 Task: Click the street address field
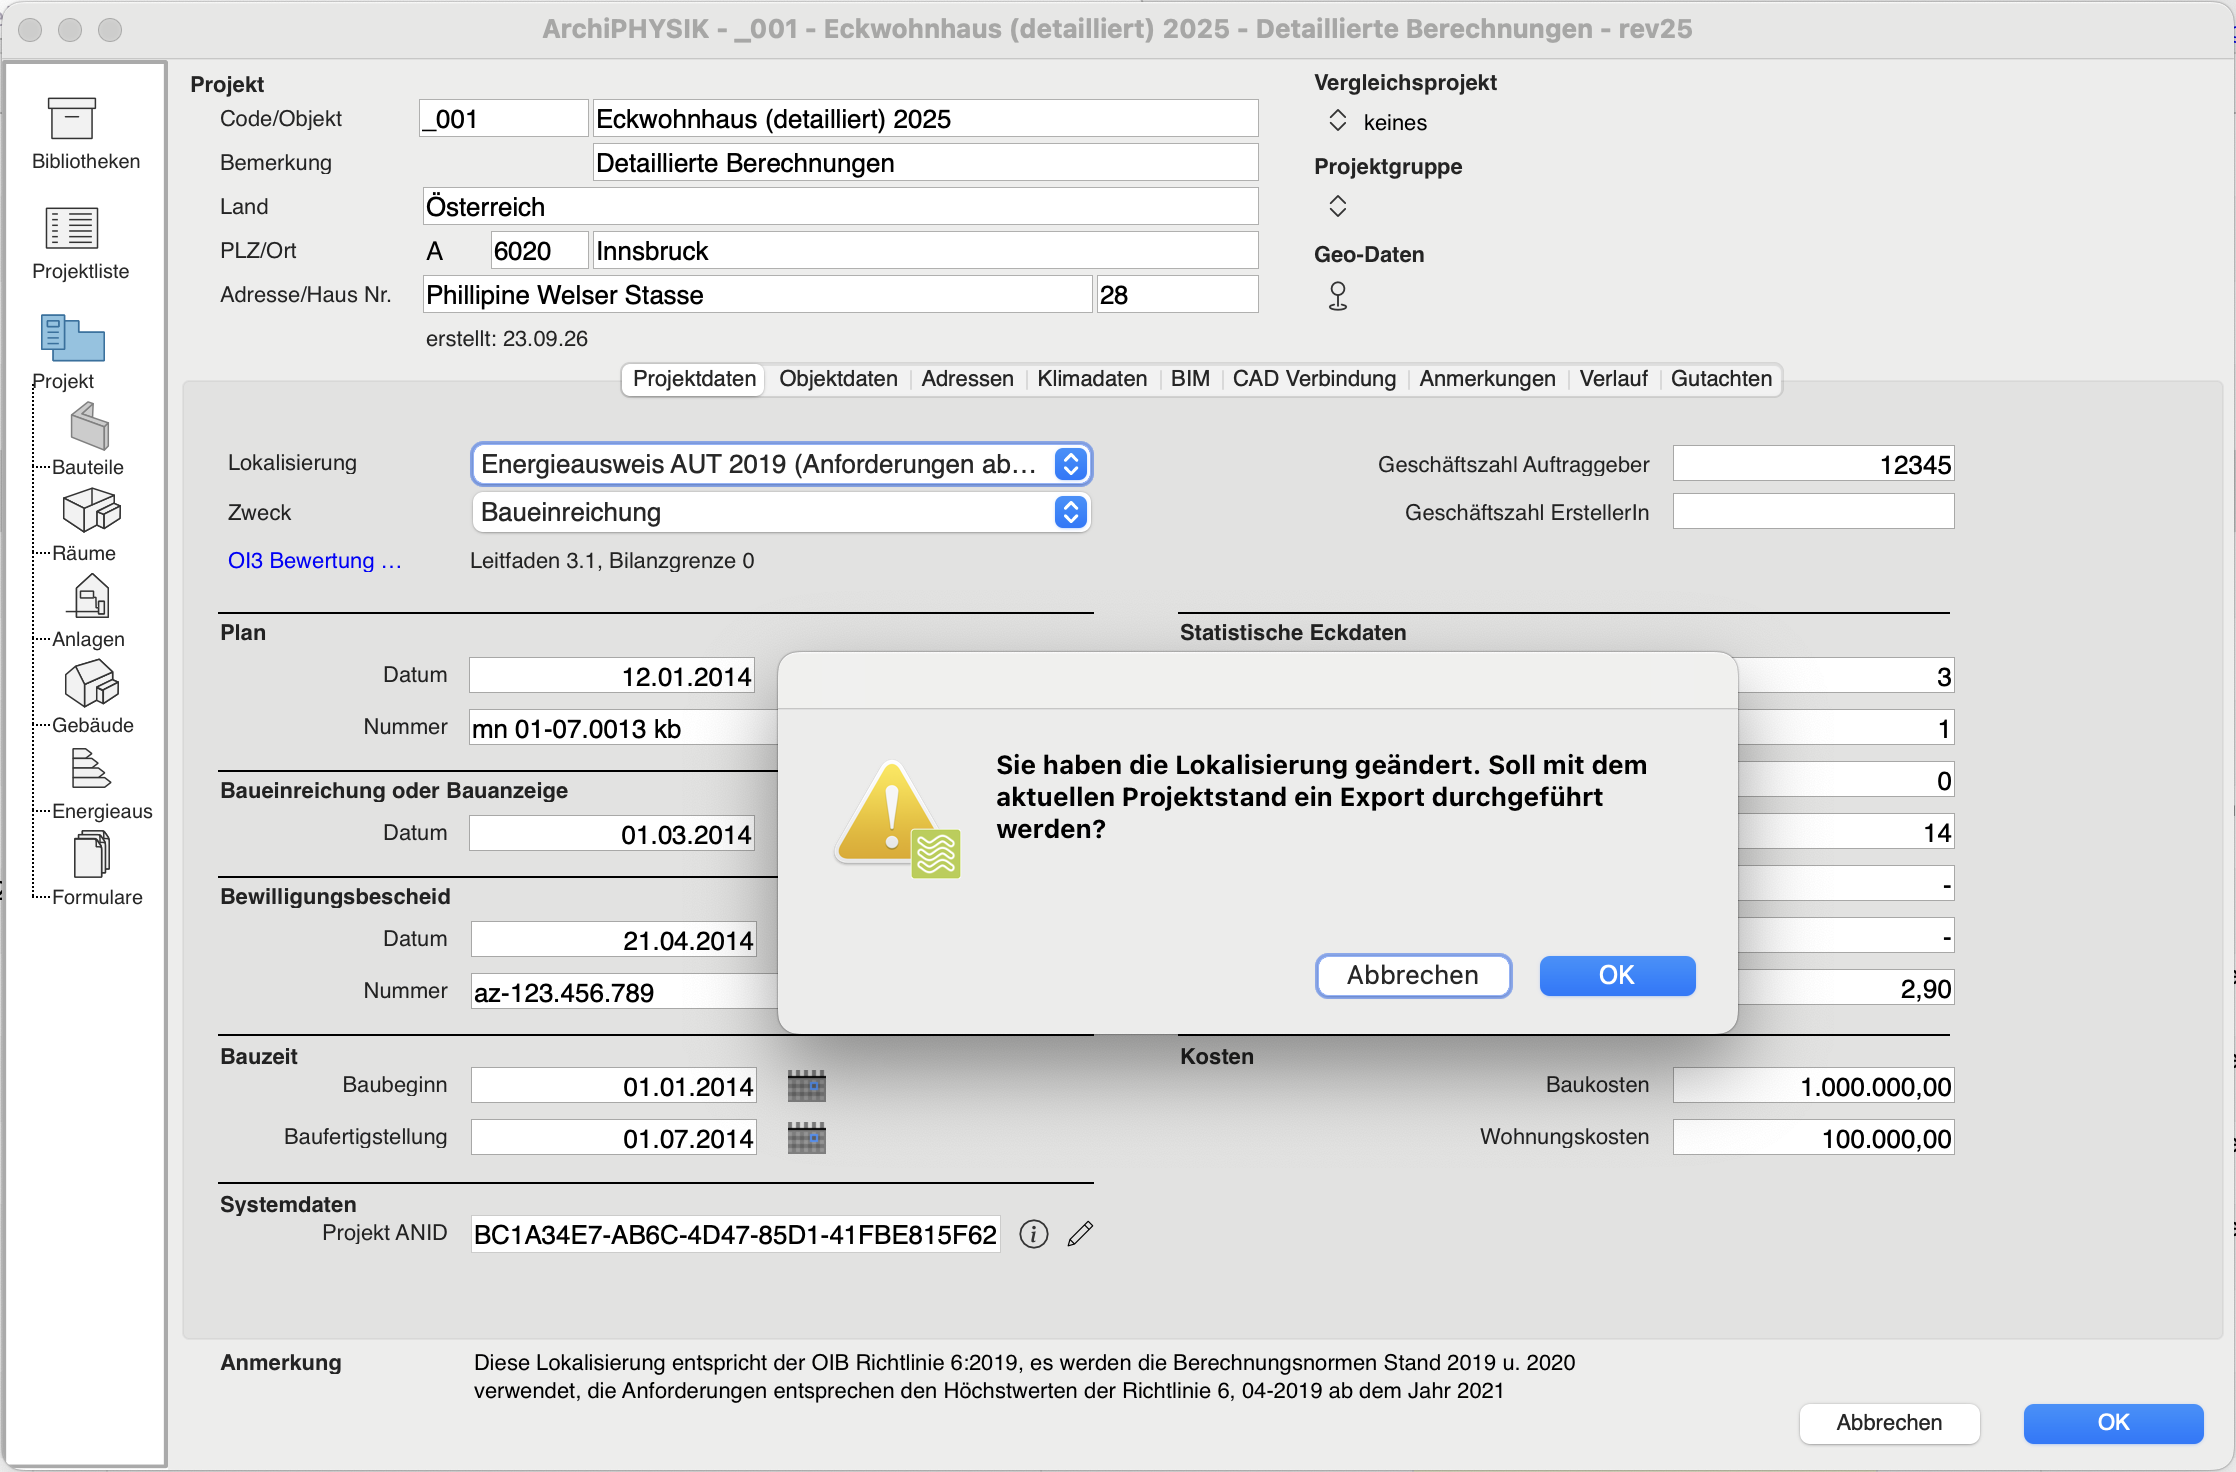[x=757, y=295]
